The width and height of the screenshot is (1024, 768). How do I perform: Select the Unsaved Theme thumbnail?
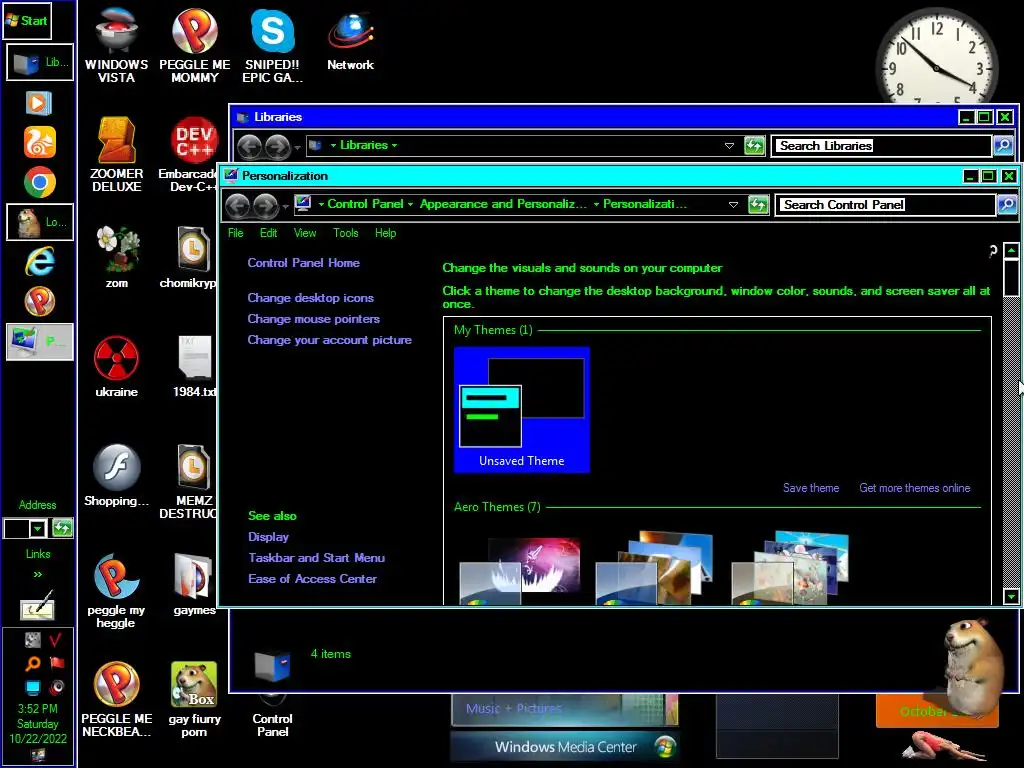522,410
